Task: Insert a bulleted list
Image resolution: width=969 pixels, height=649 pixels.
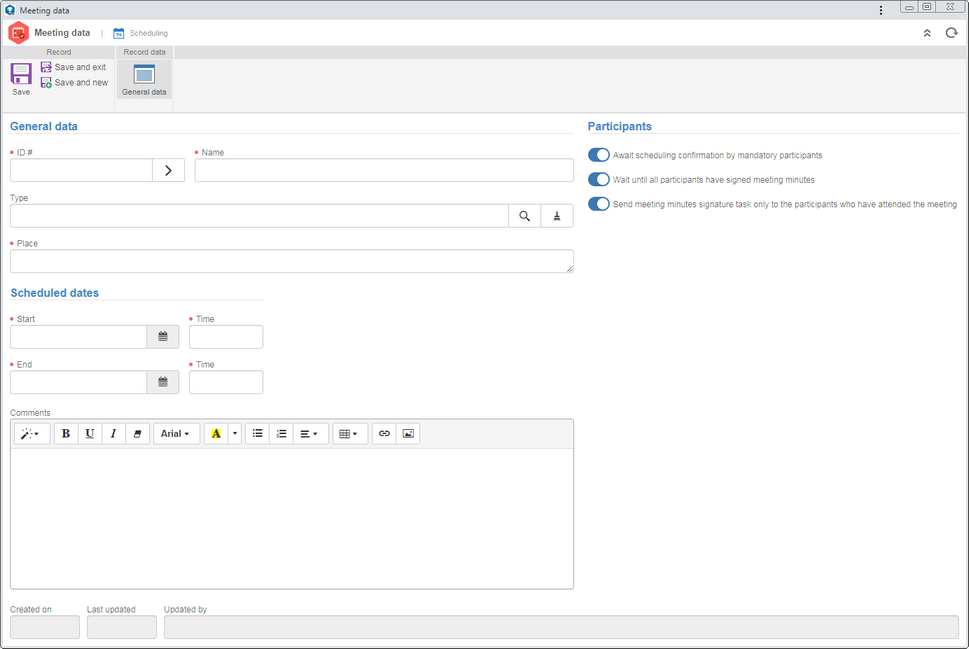Action: [x=258, y=434]
